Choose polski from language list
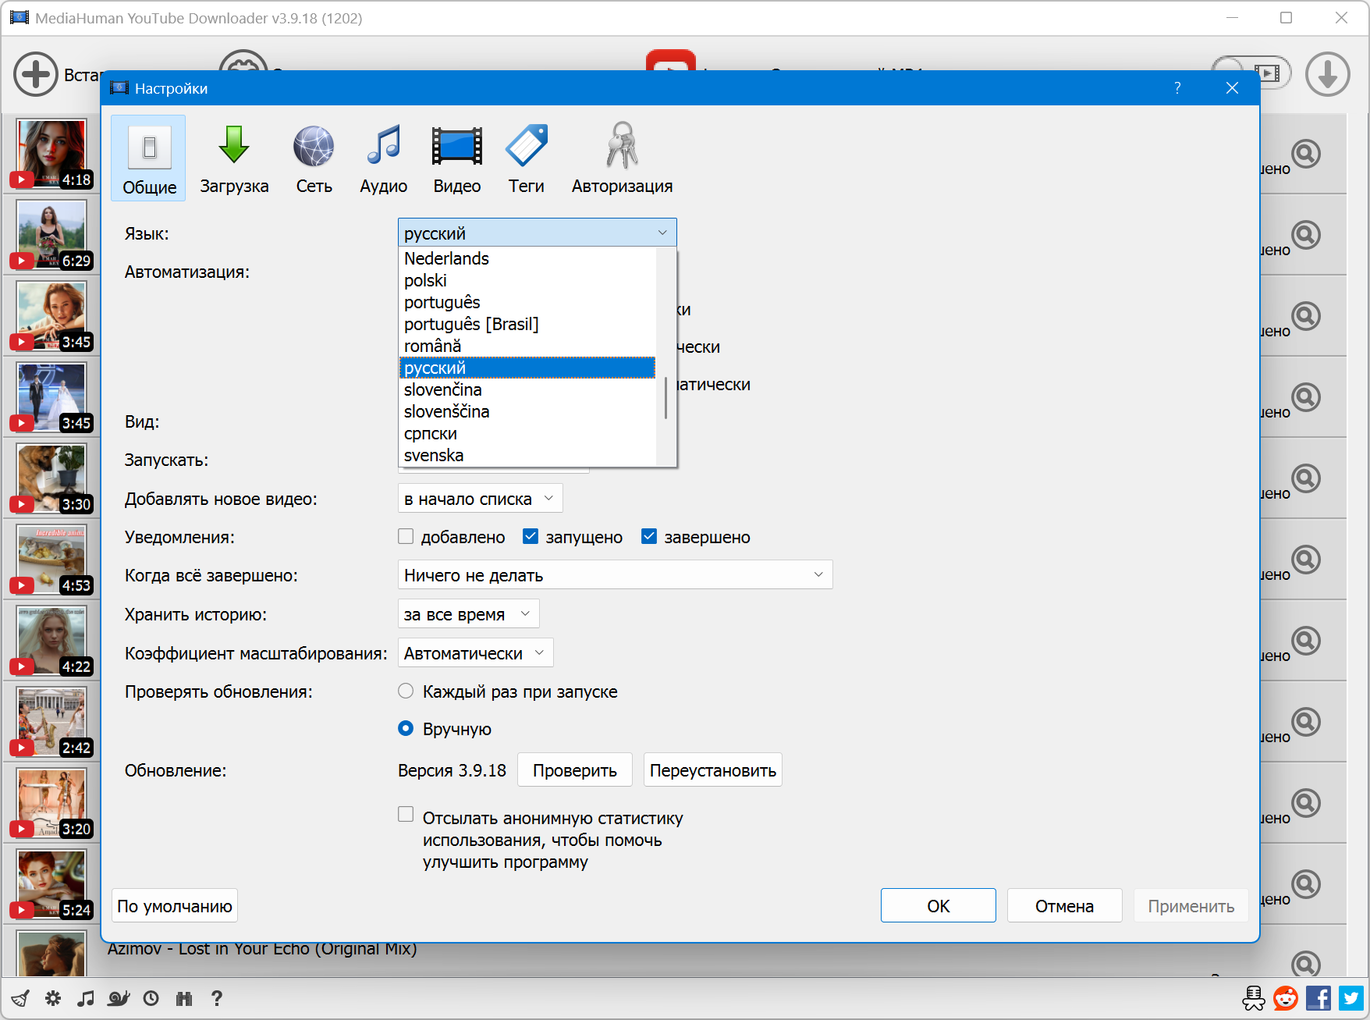Image resolution: width=1370 pixels, height=1020 pixels. tap(426, 281)
